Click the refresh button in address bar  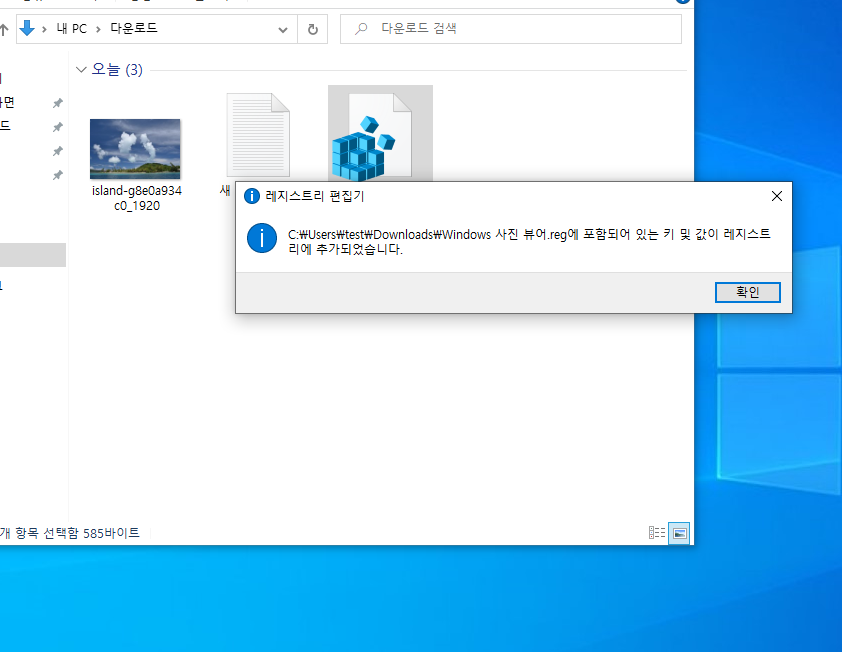(x=313, y=29)
